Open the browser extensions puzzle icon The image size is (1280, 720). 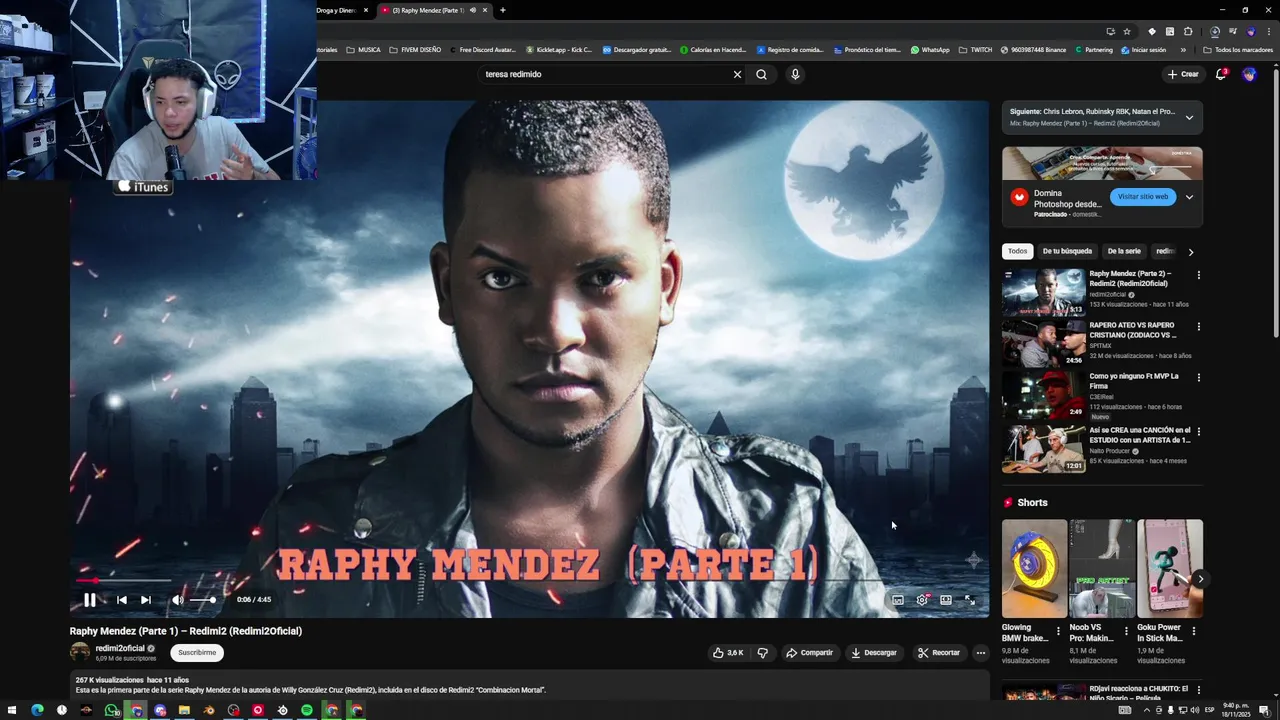(x=1188, y=31)
